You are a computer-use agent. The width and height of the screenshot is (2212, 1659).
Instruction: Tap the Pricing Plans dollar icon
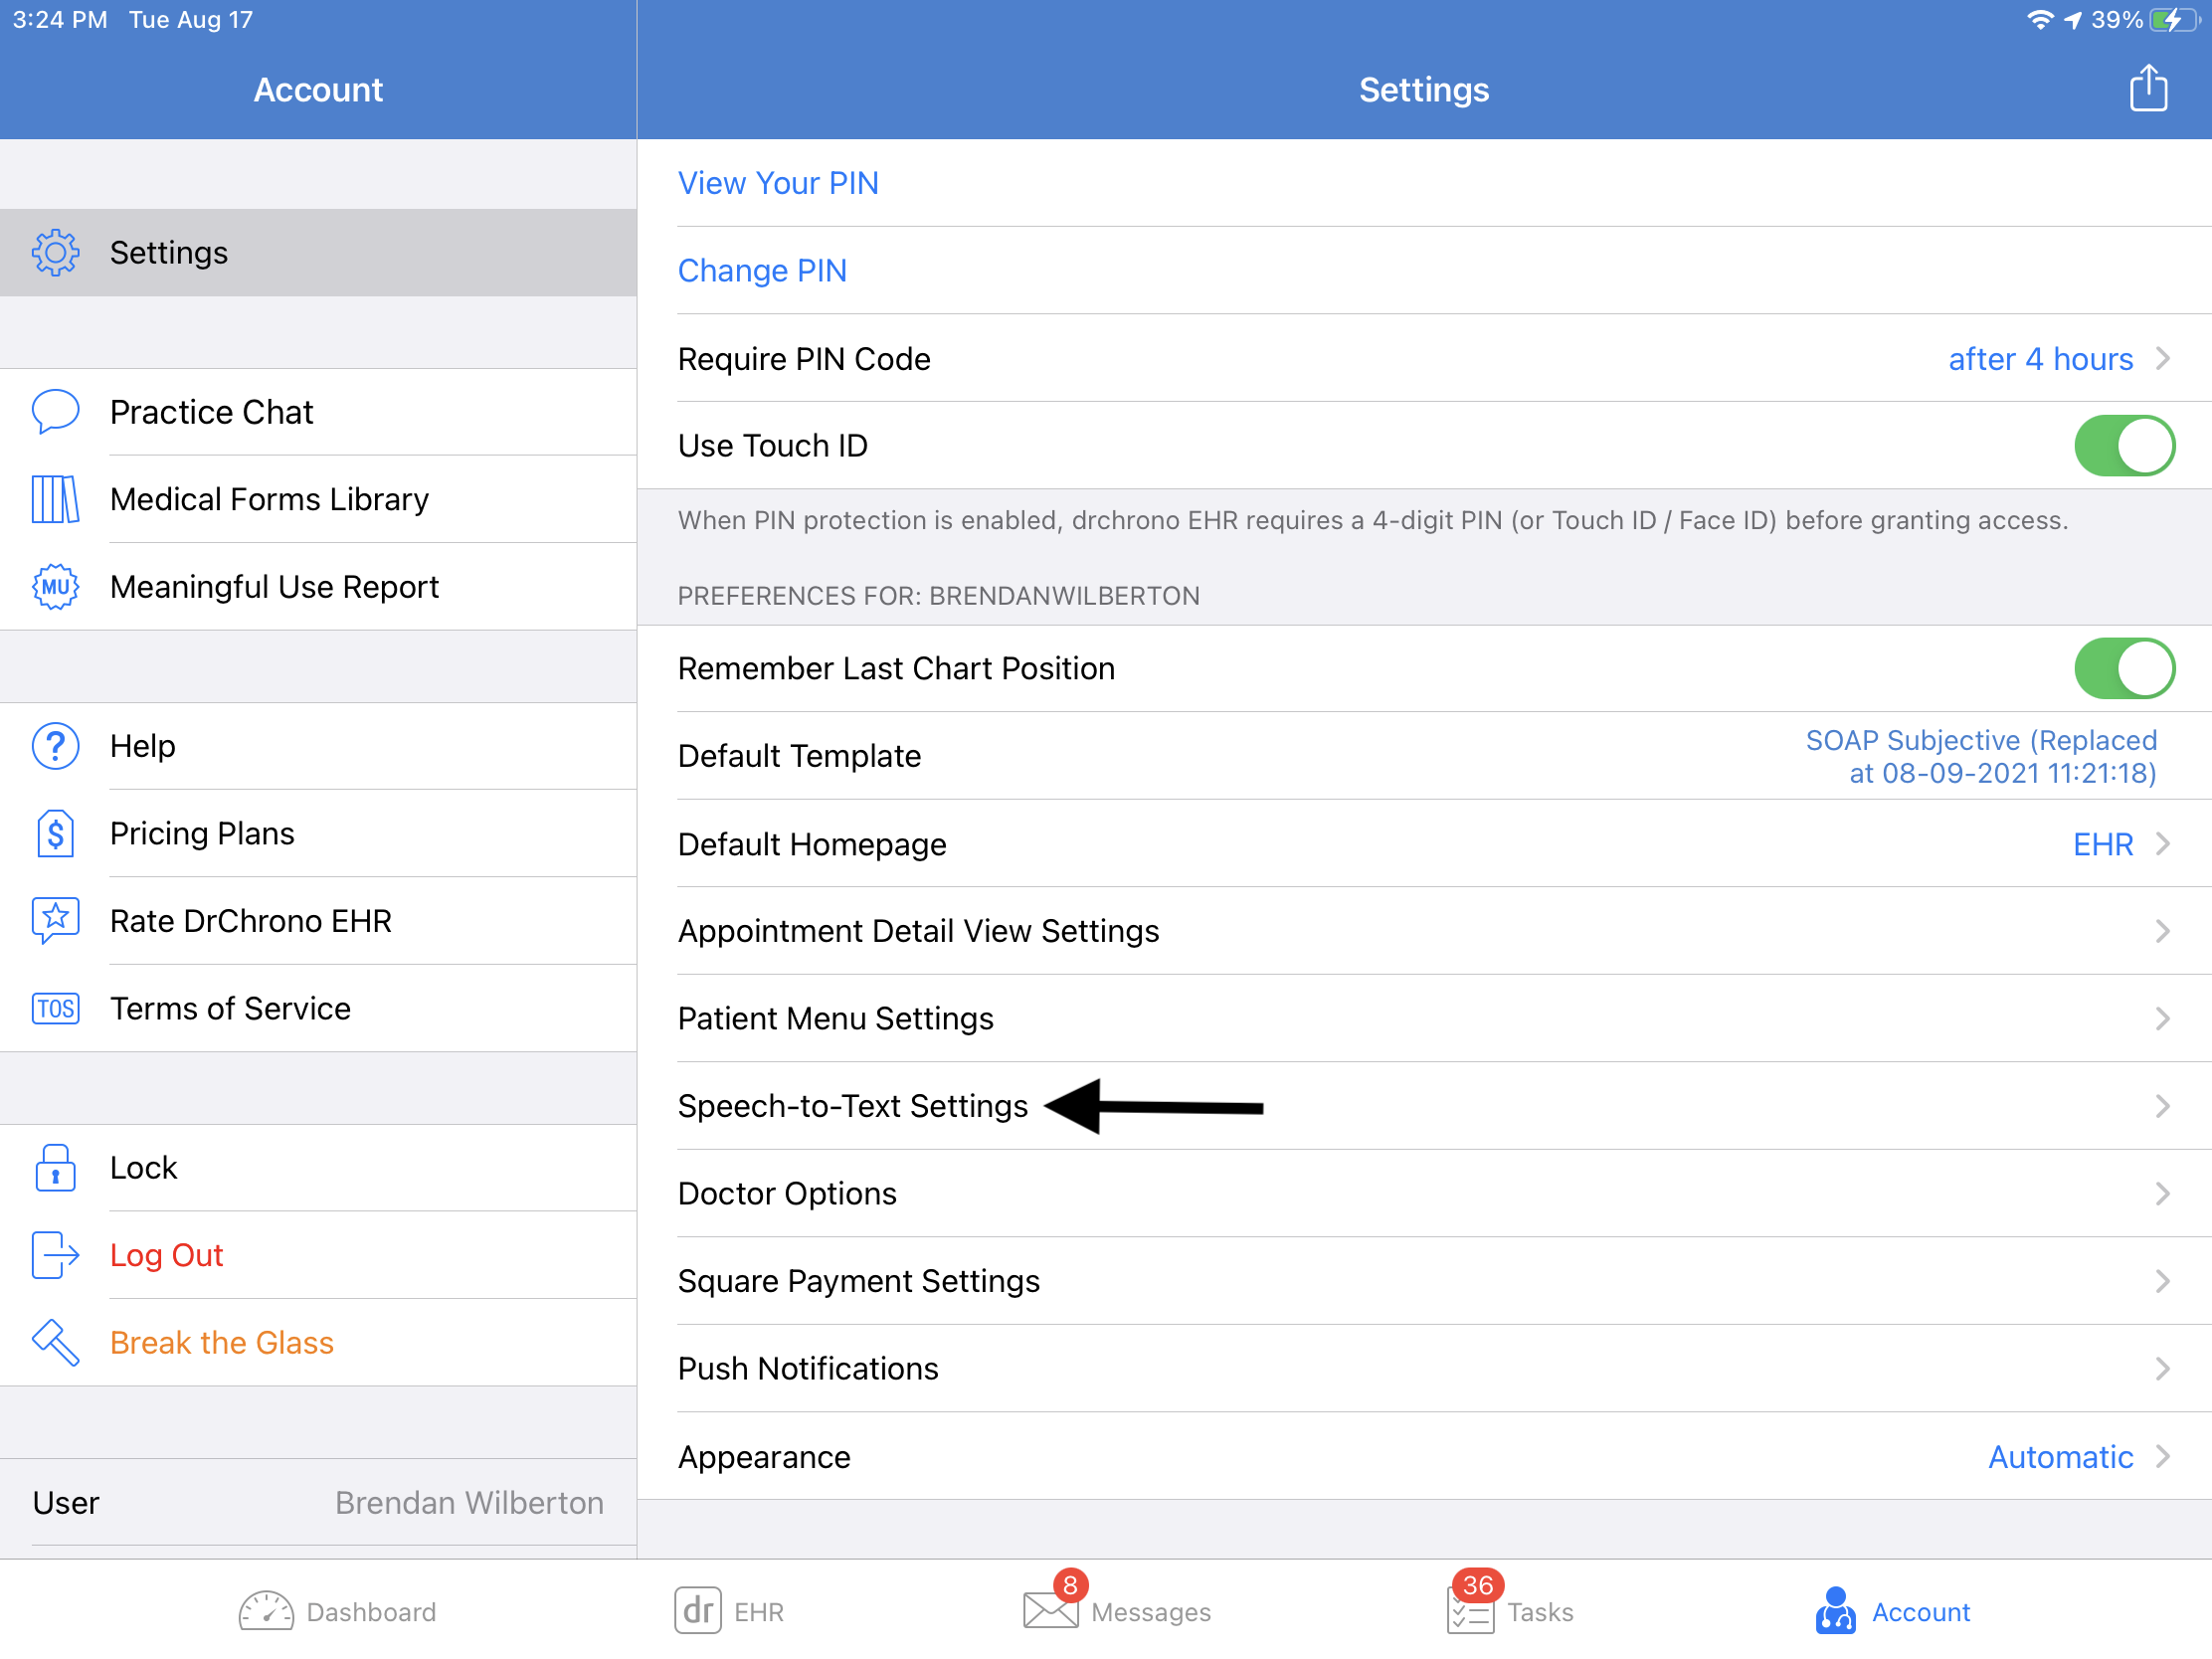(55, 833)
